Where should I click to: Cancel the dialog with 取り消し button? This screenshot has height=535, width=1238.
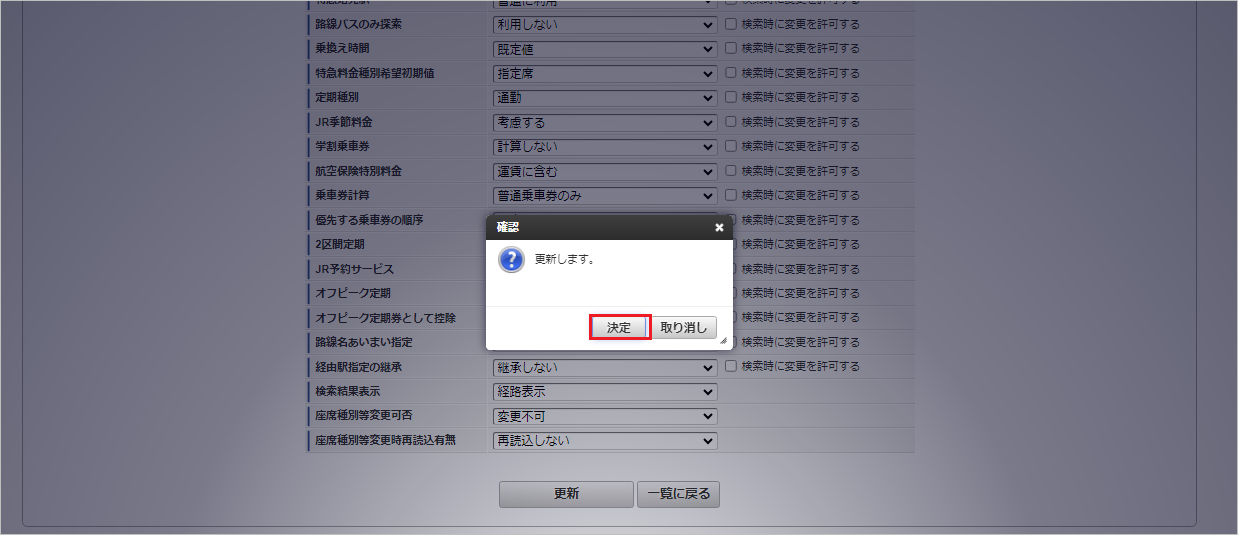[x=684, y=328]
